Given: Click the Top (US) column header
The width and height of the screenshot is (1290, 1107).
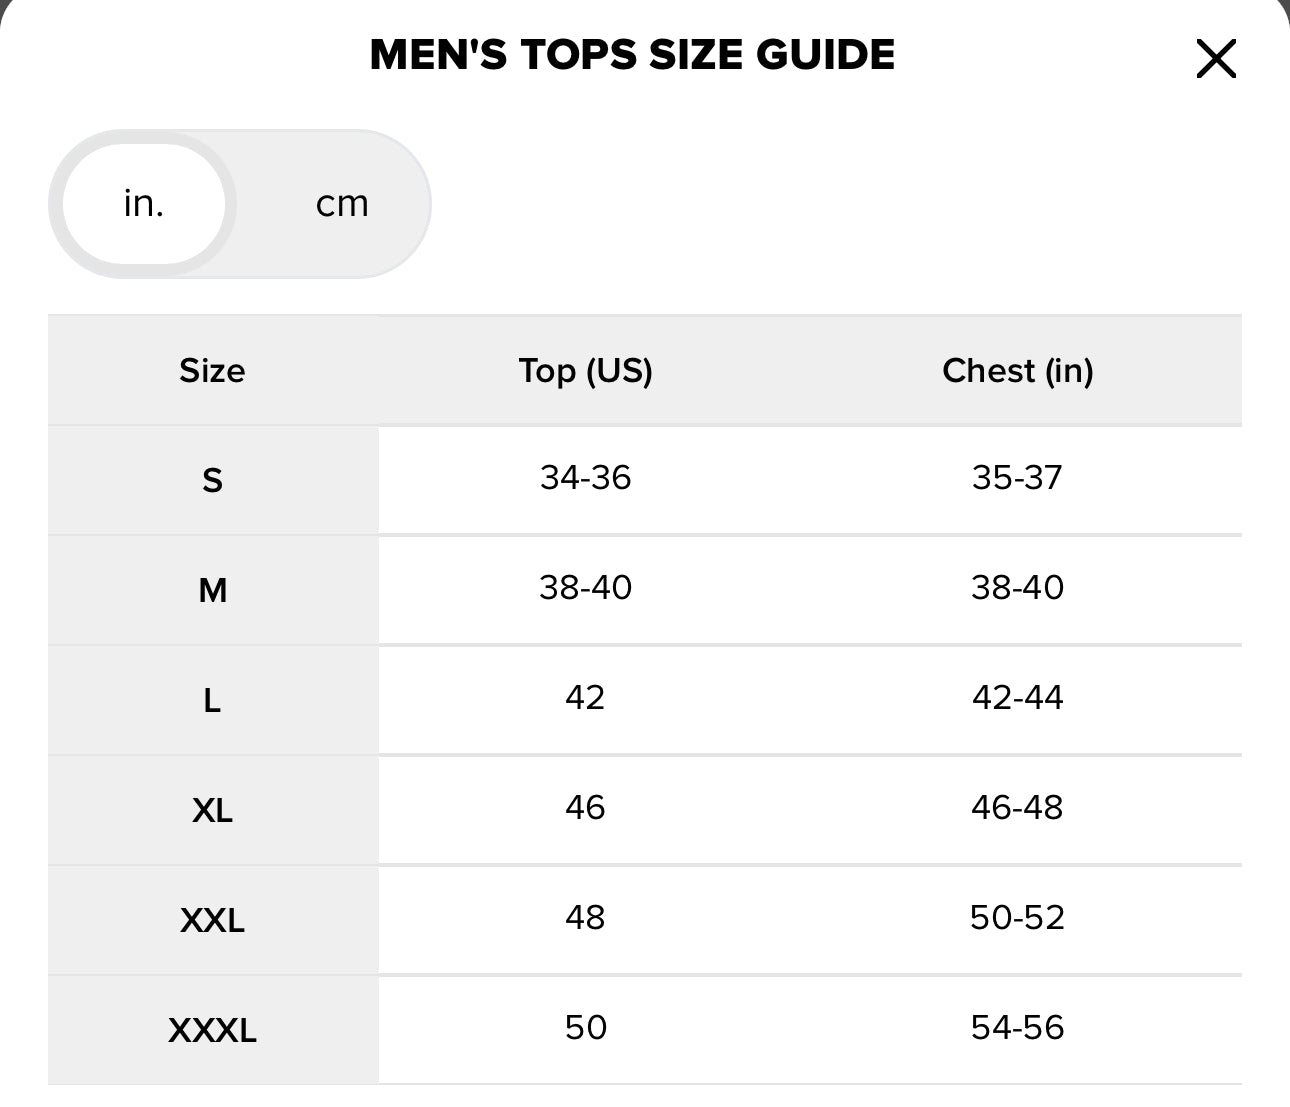Looking at the screenshot, I should tap(585, 371).
